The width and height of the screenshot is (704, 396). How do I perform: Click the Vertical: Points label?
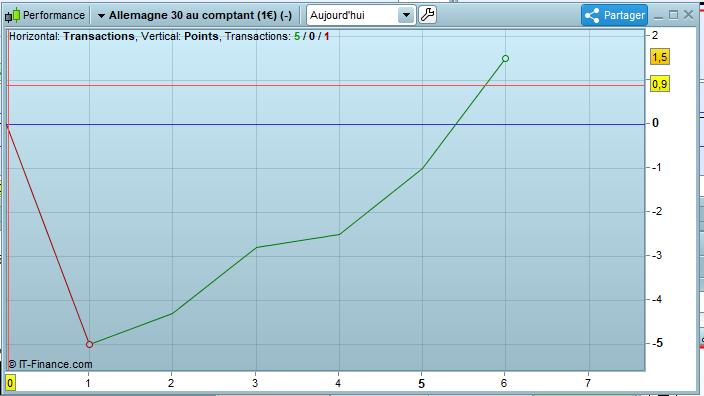pos(180,36)
